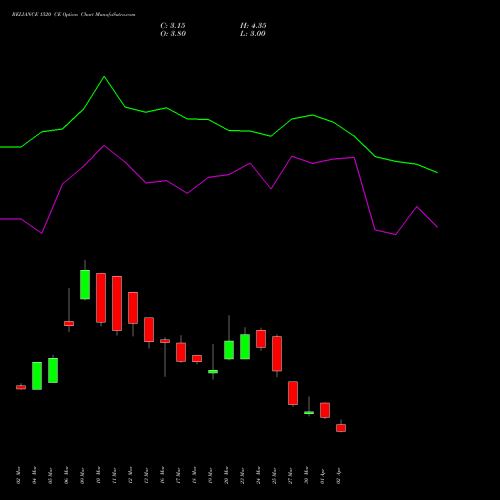Click the 25 Mar date label
Image resolution: width=500 pixels, height=500 pixels.
274,475
